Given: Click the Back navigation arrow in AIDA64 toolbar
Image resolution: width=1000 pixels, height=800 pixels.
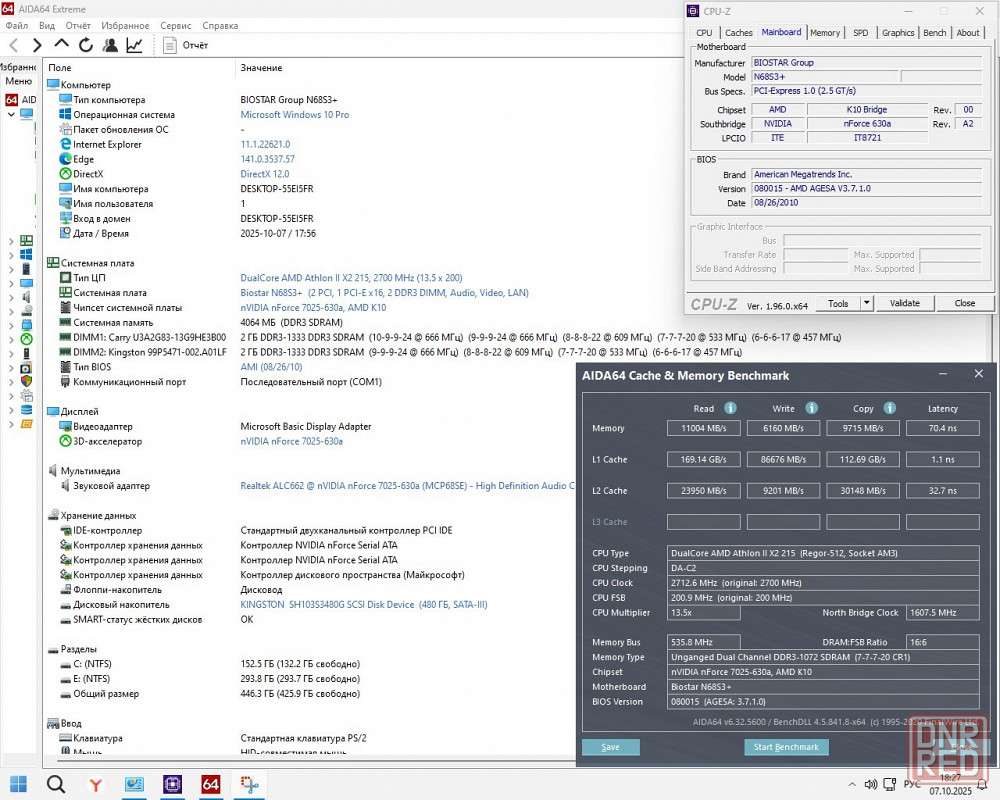Looking at the screenshot, I should (13, 45).
